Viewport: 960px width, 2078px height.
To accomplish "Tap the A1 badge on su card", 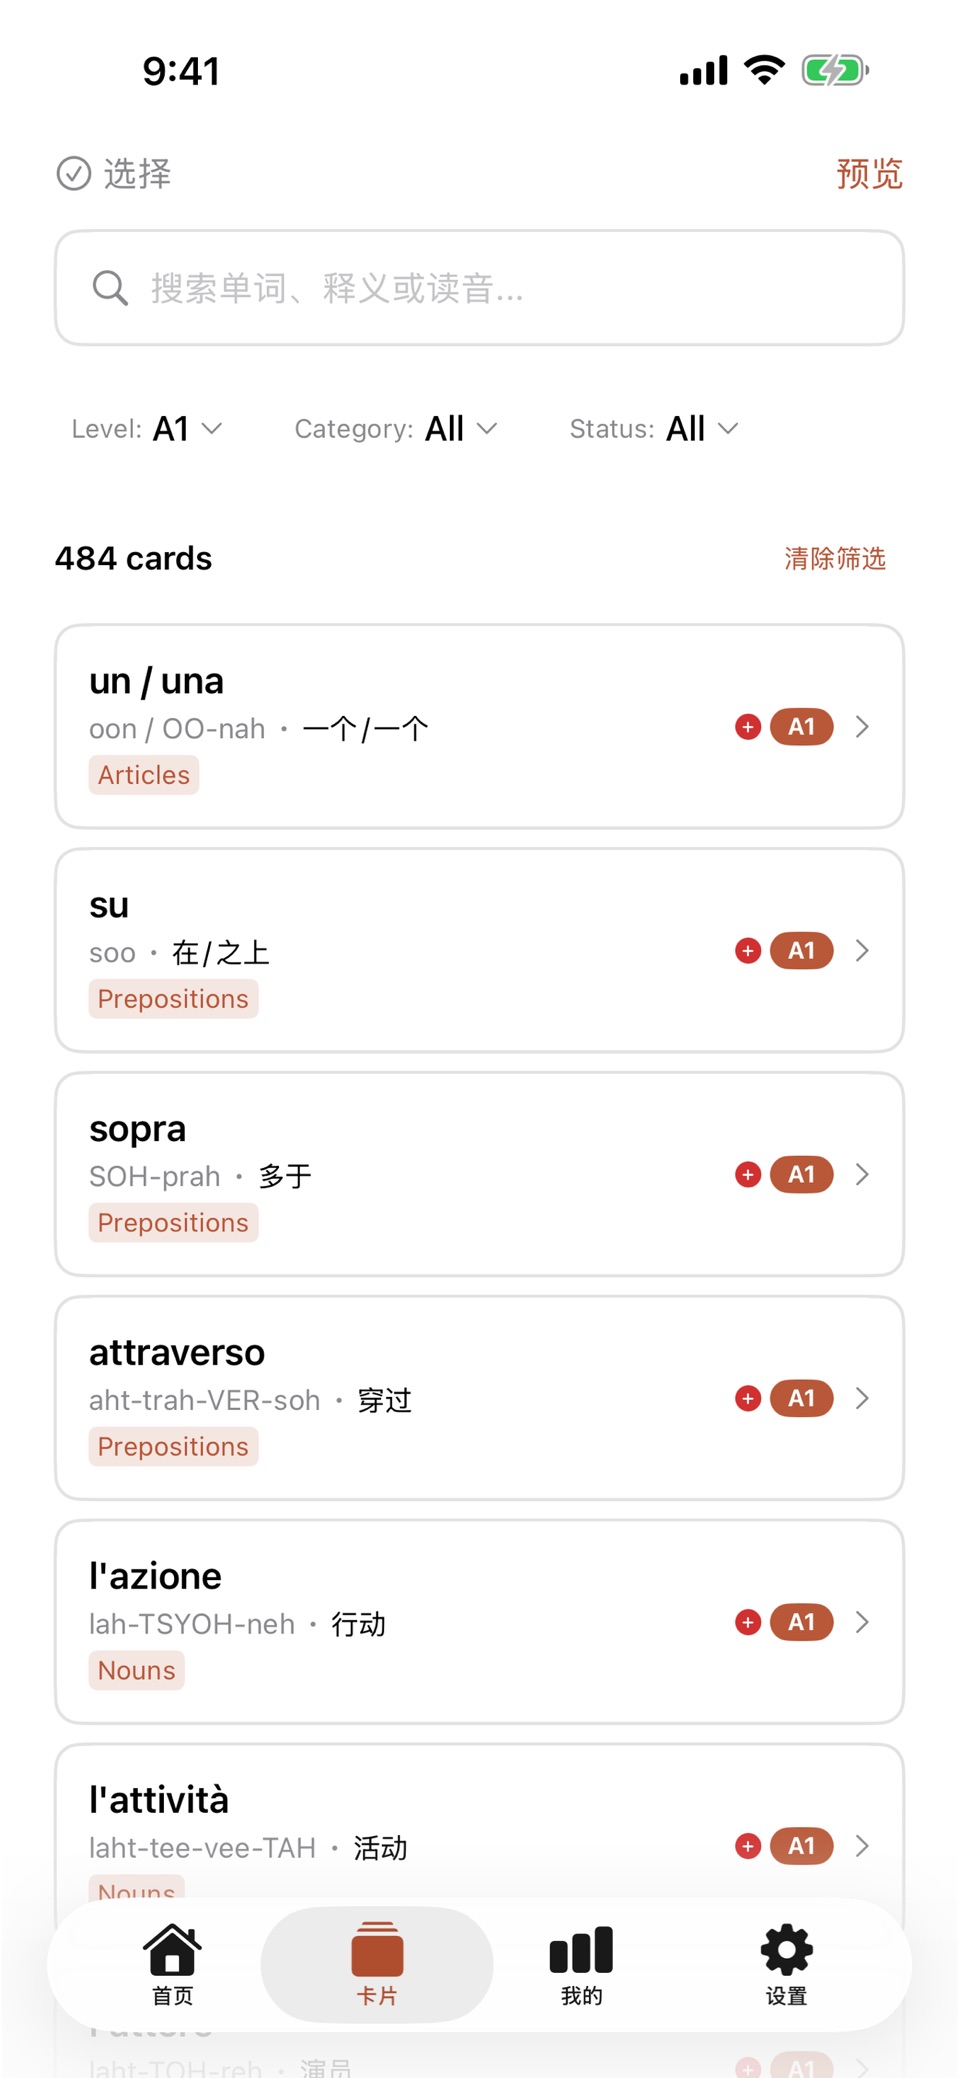I will (802, 951).
